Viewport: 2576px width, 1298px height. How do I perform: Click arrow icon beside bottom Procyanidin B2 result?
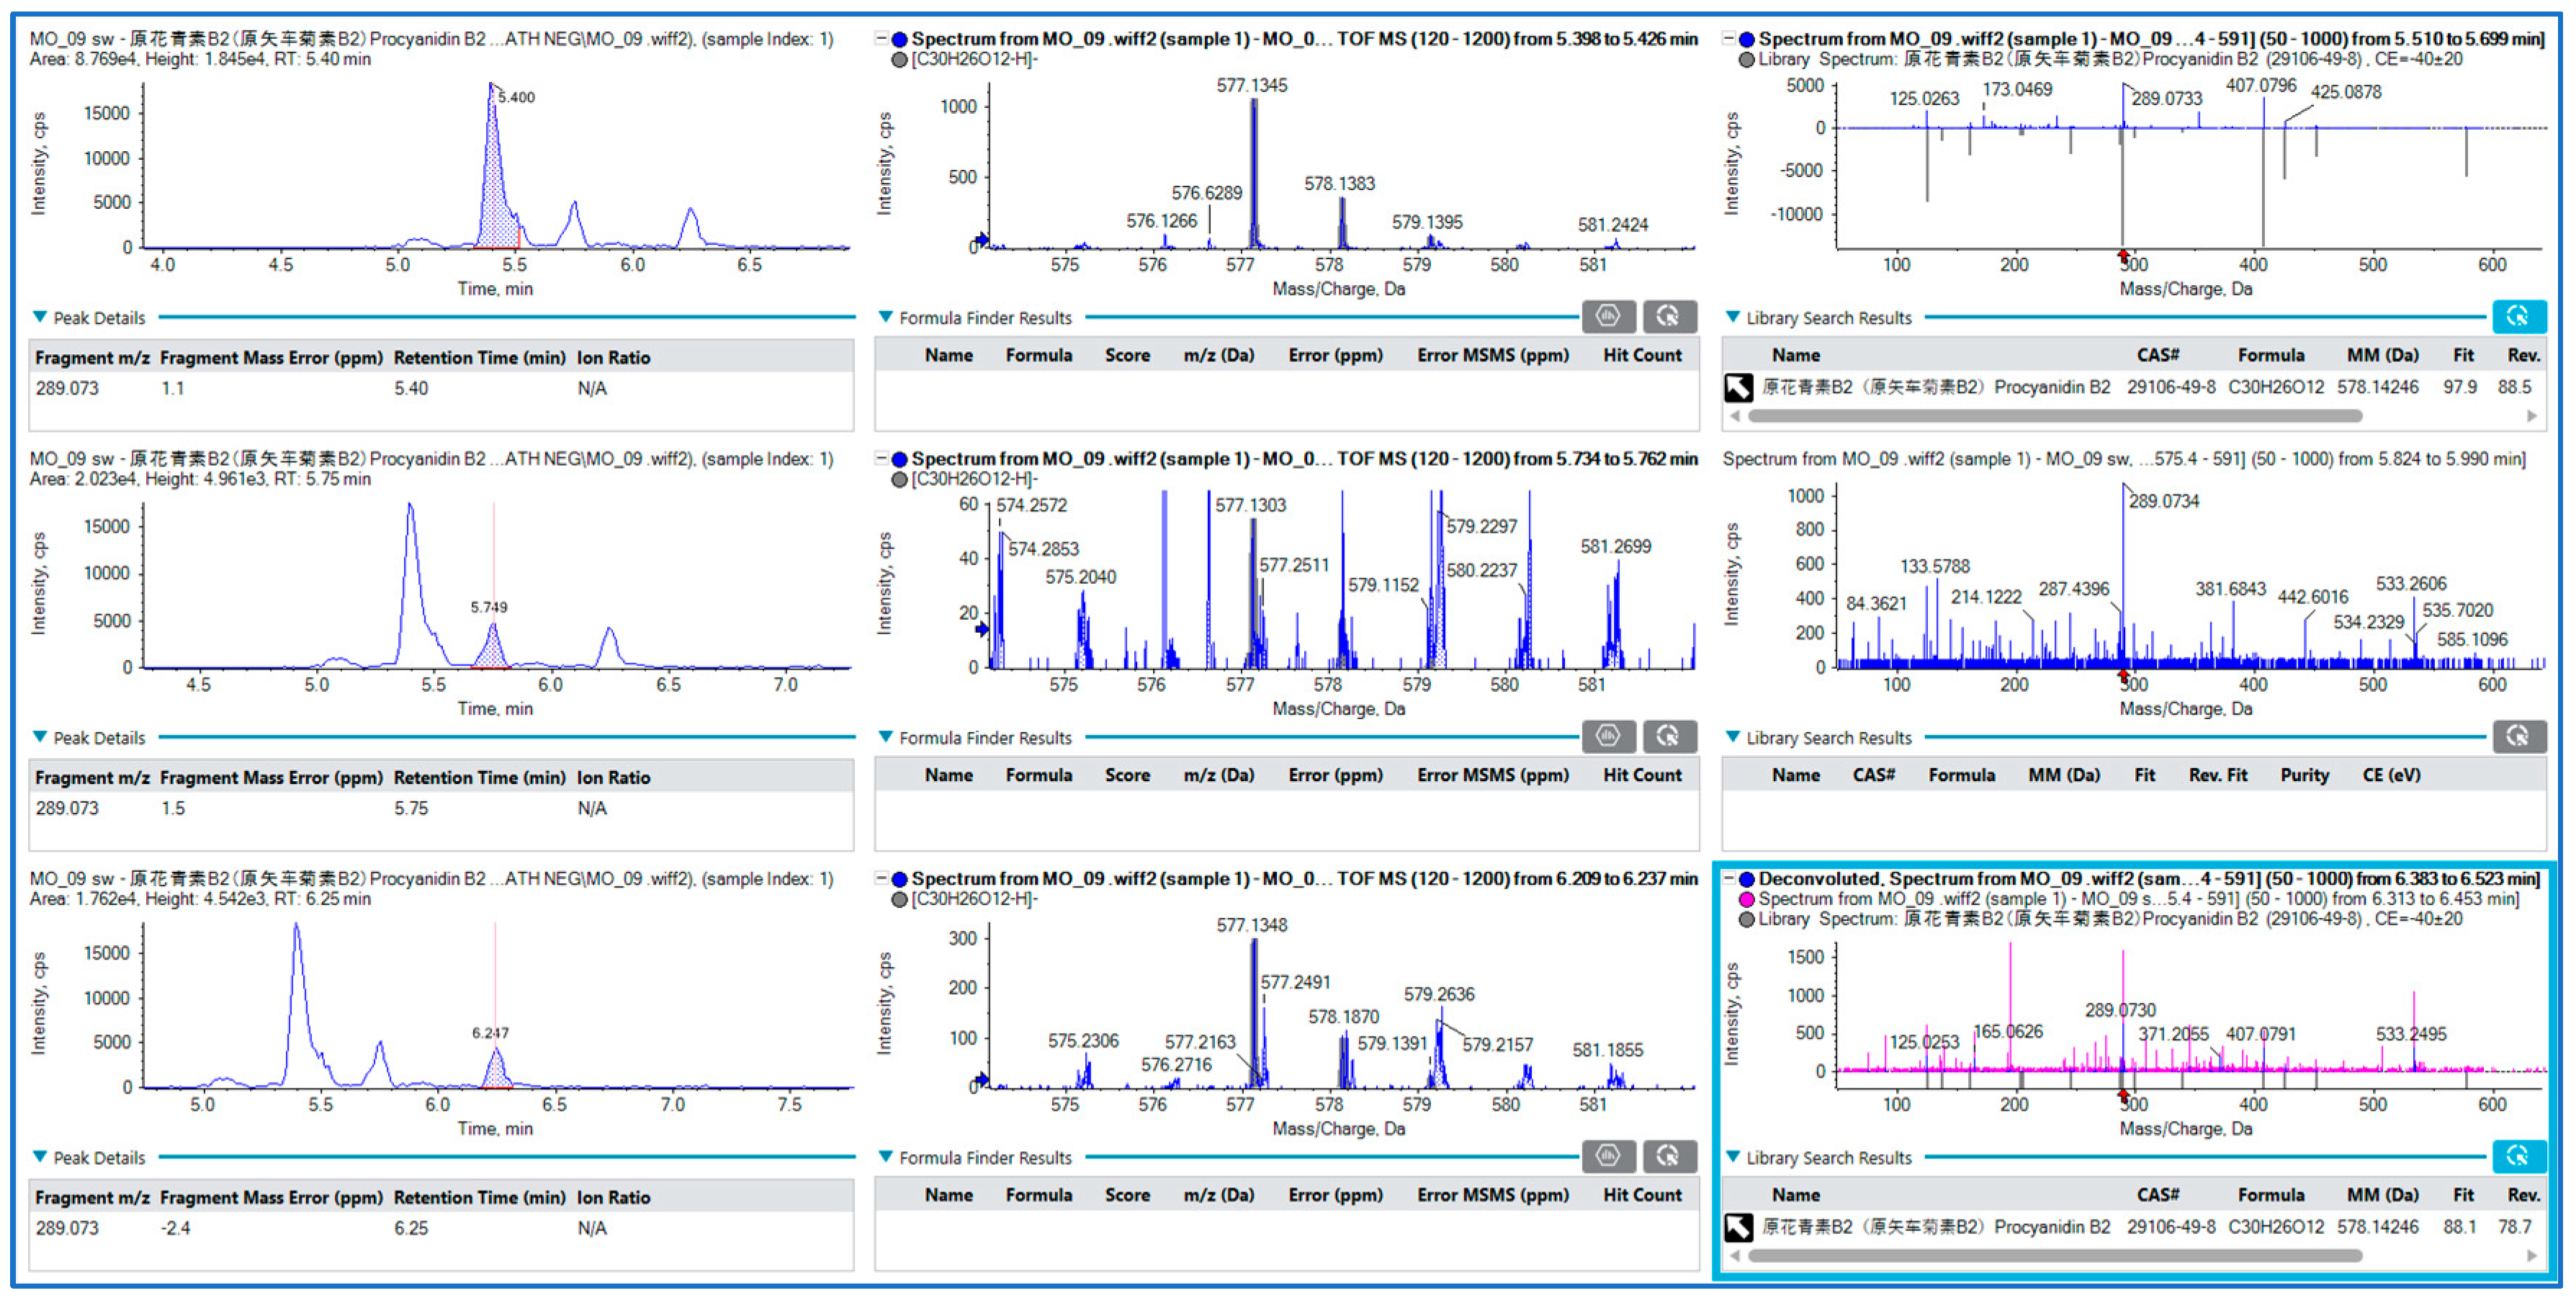point(1739,1227)
